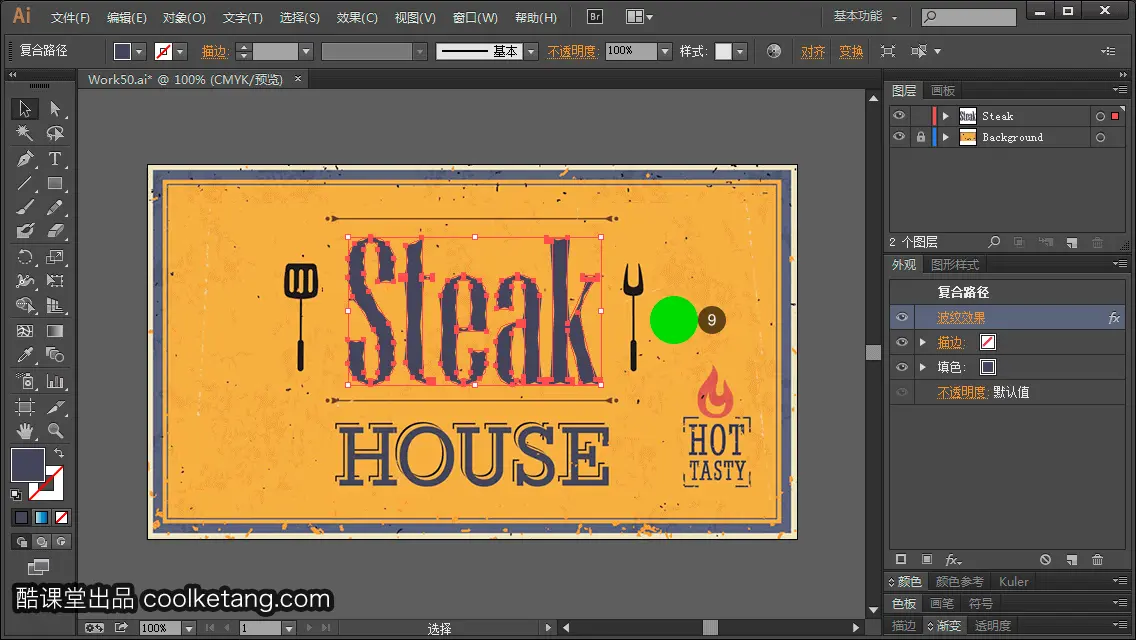Click 描边 swatch in Appearance panel

(x=987, y=342)
